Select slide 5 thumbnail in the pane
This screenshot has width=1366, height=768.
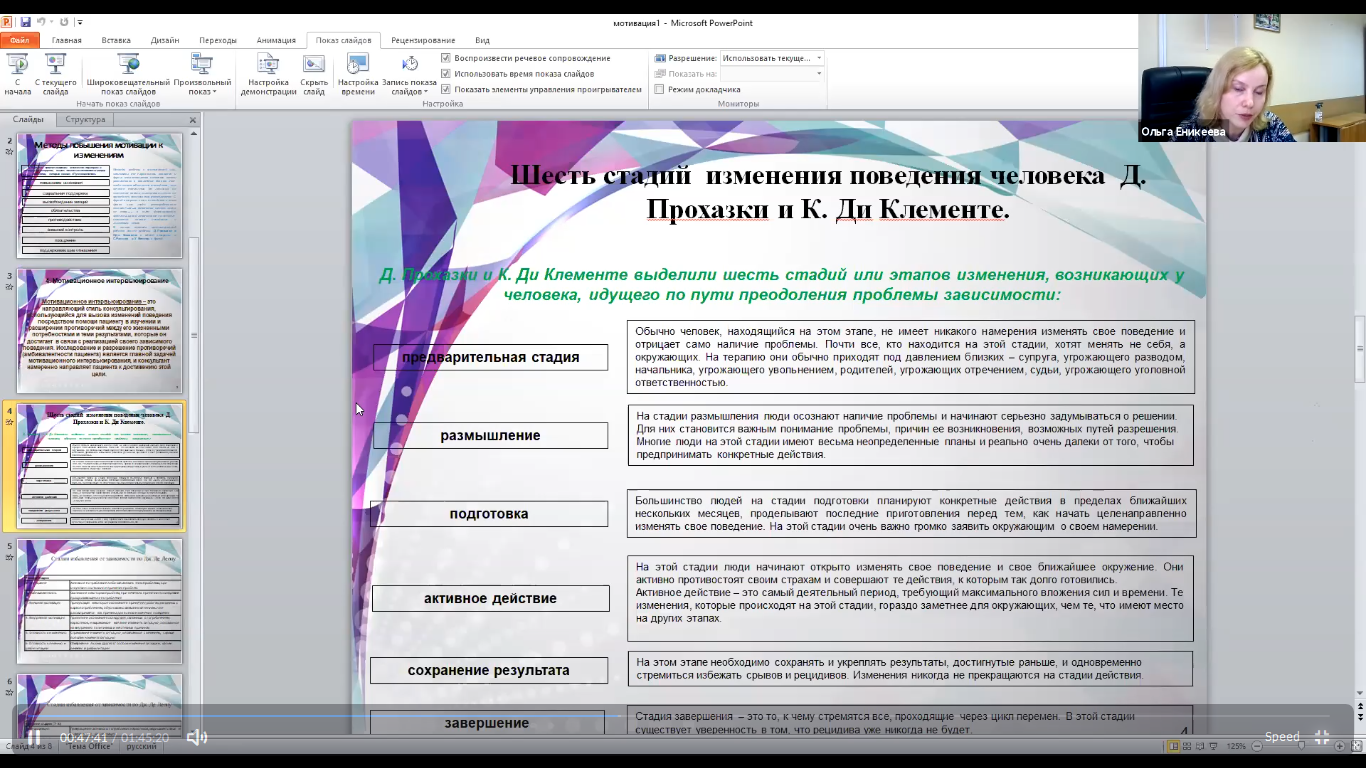100,601
